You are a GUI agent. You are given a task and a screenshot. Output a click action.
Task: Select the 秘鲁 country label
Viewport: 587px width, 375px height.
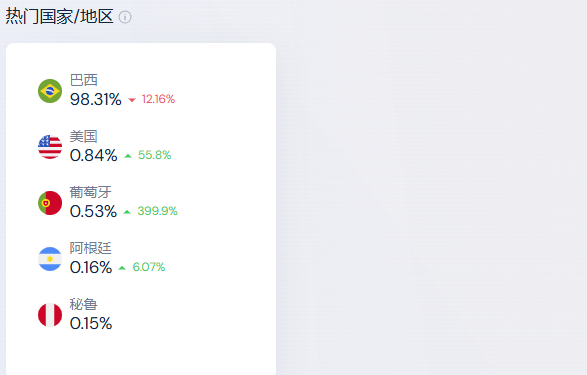tap(84, 304)
